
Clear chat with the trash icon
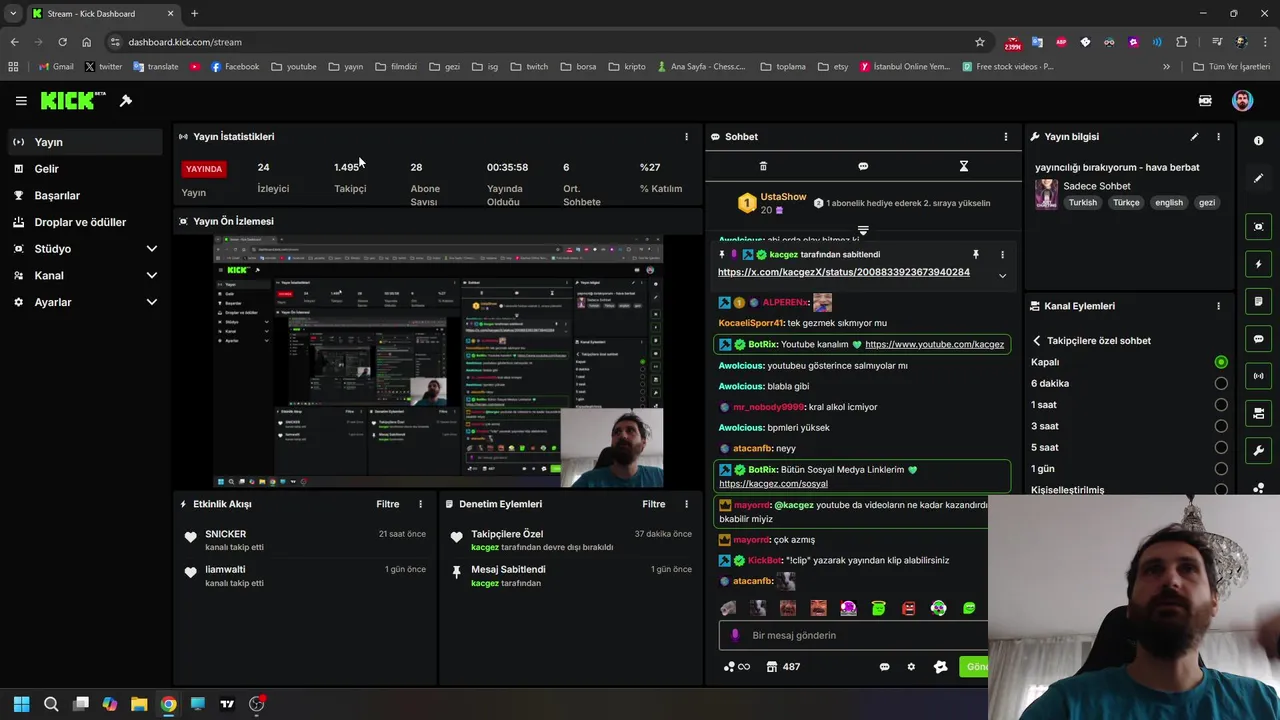[x=763, y=166]
